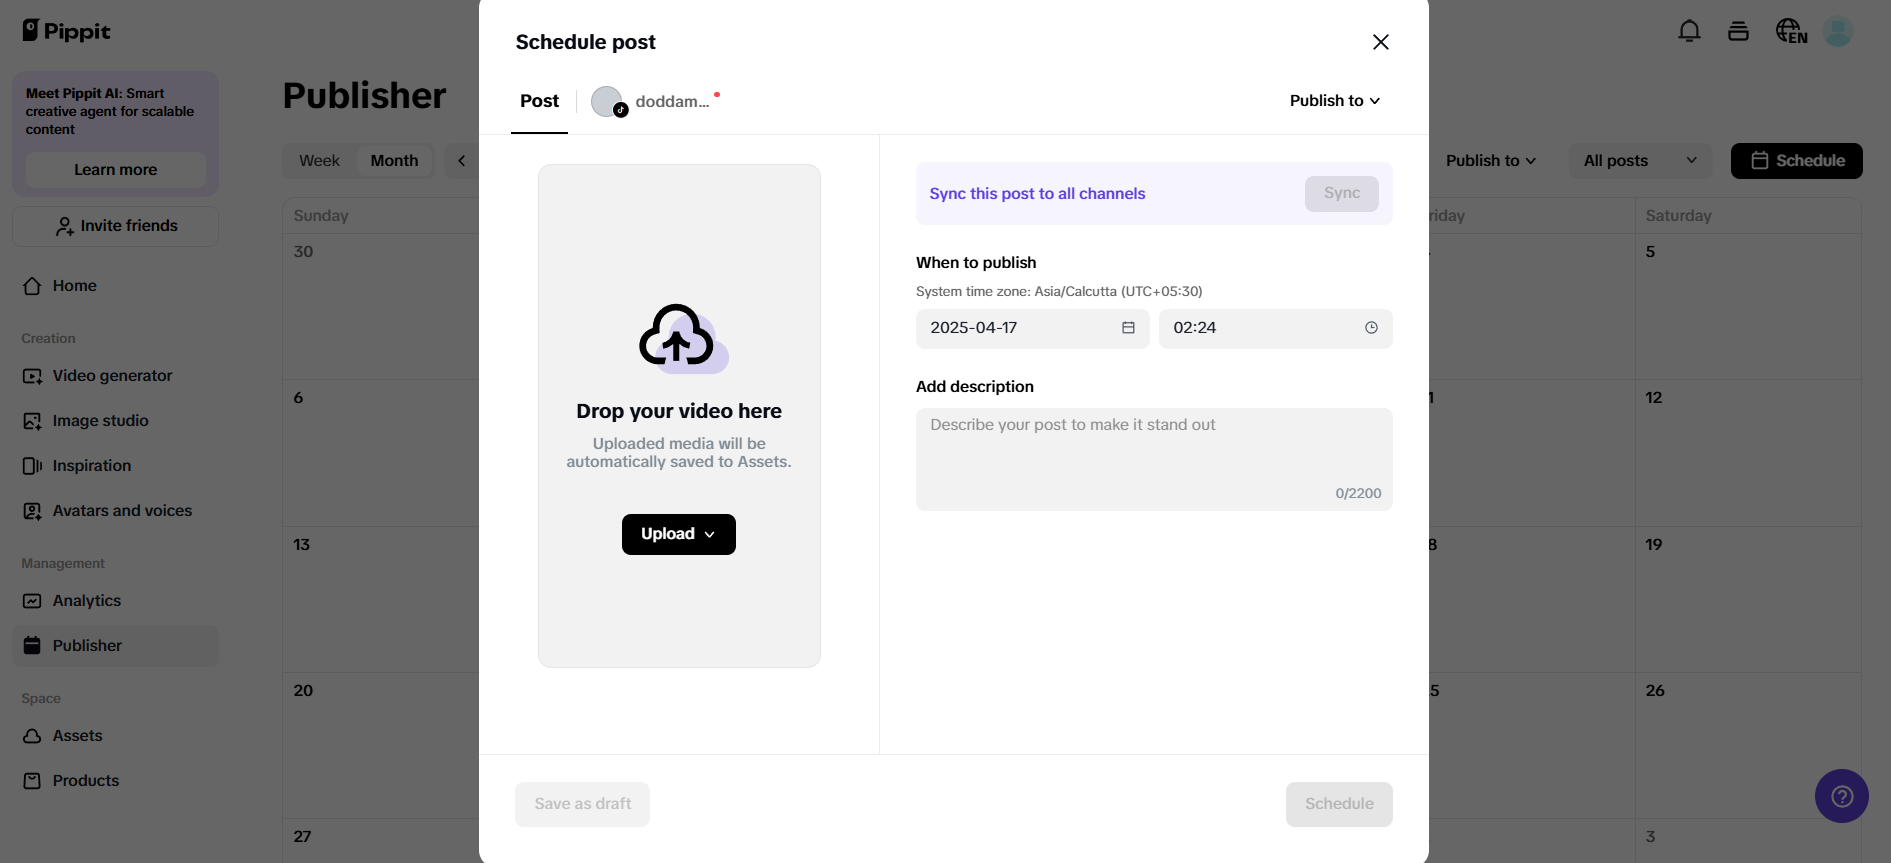Close the Schedule post dialog

[x=1380, y=42]
